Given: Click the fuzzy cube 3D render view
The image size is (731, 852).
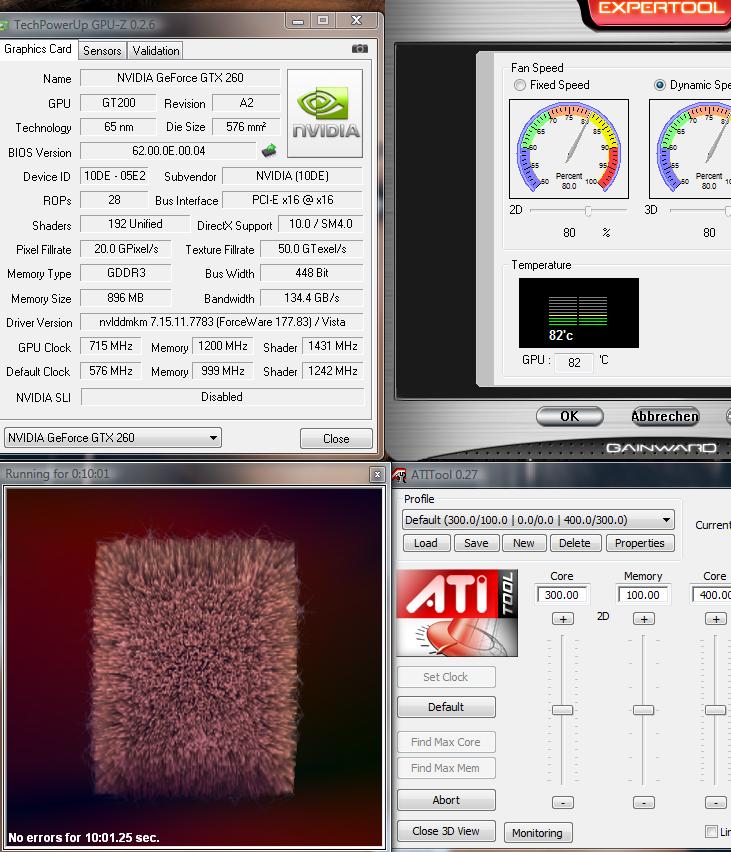Looking at the screenshot, I should coord(194,667).
